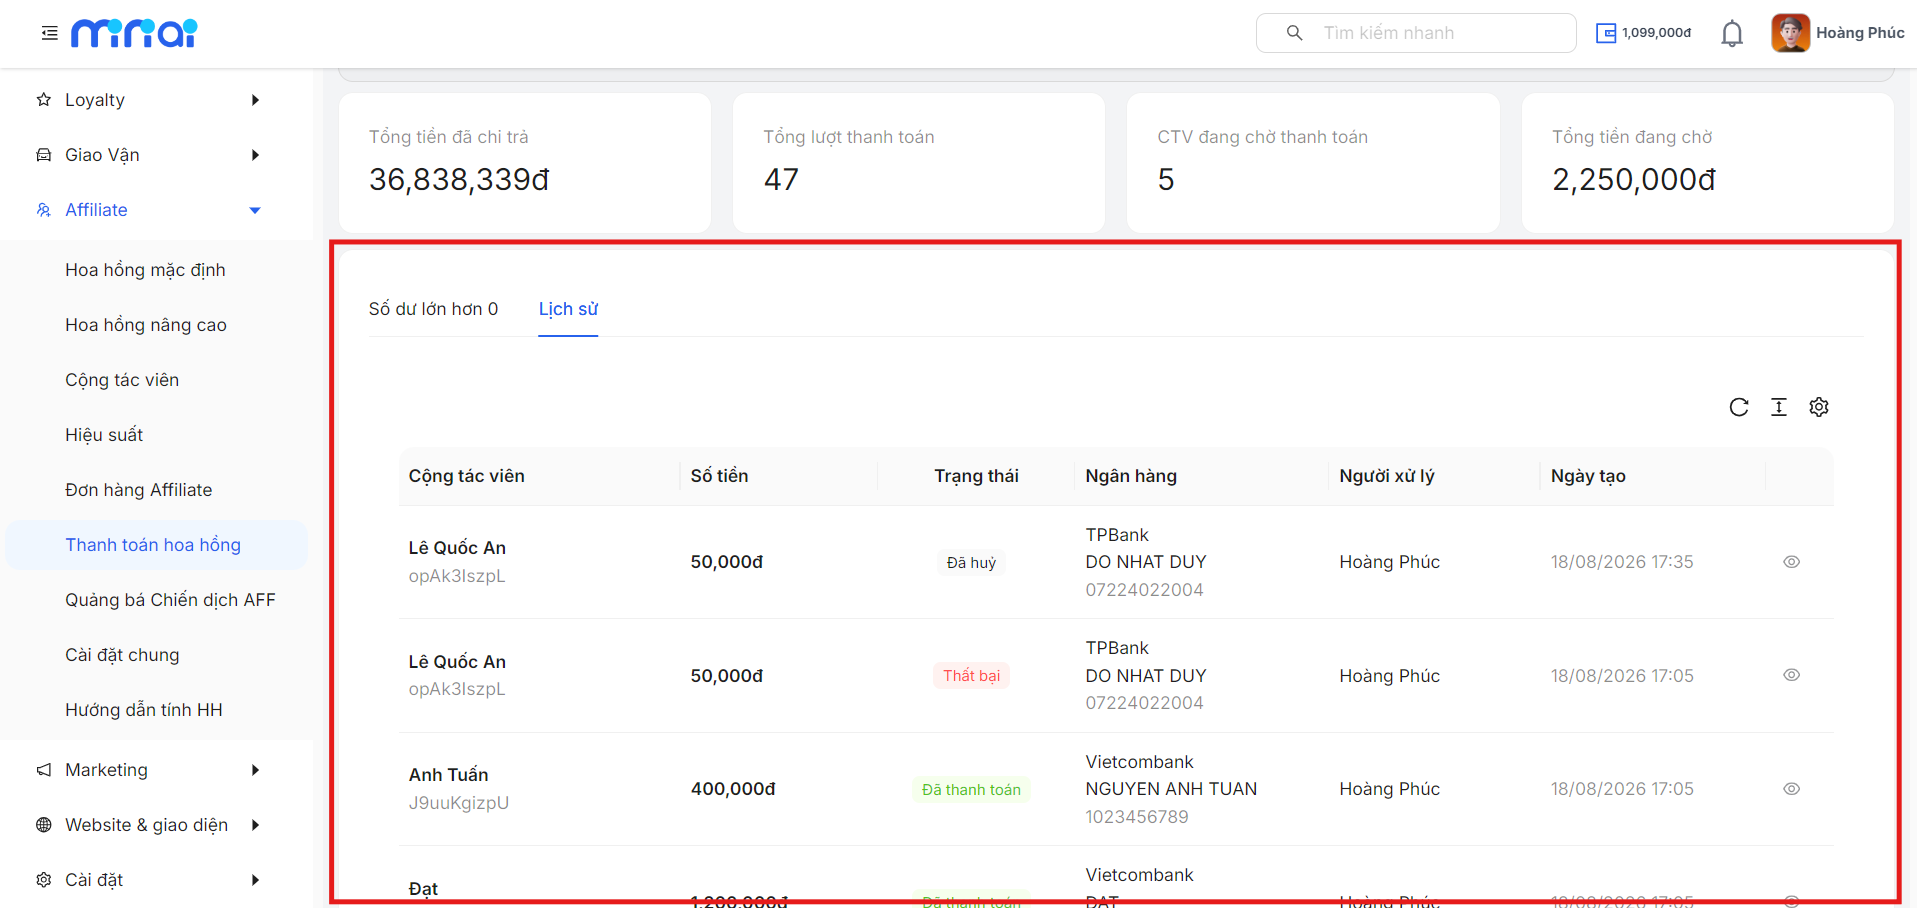Screen dimensions: 1917x908
Task: Click the Đã thanh toán status badge for Anh Tuấn
Action: 971,790
